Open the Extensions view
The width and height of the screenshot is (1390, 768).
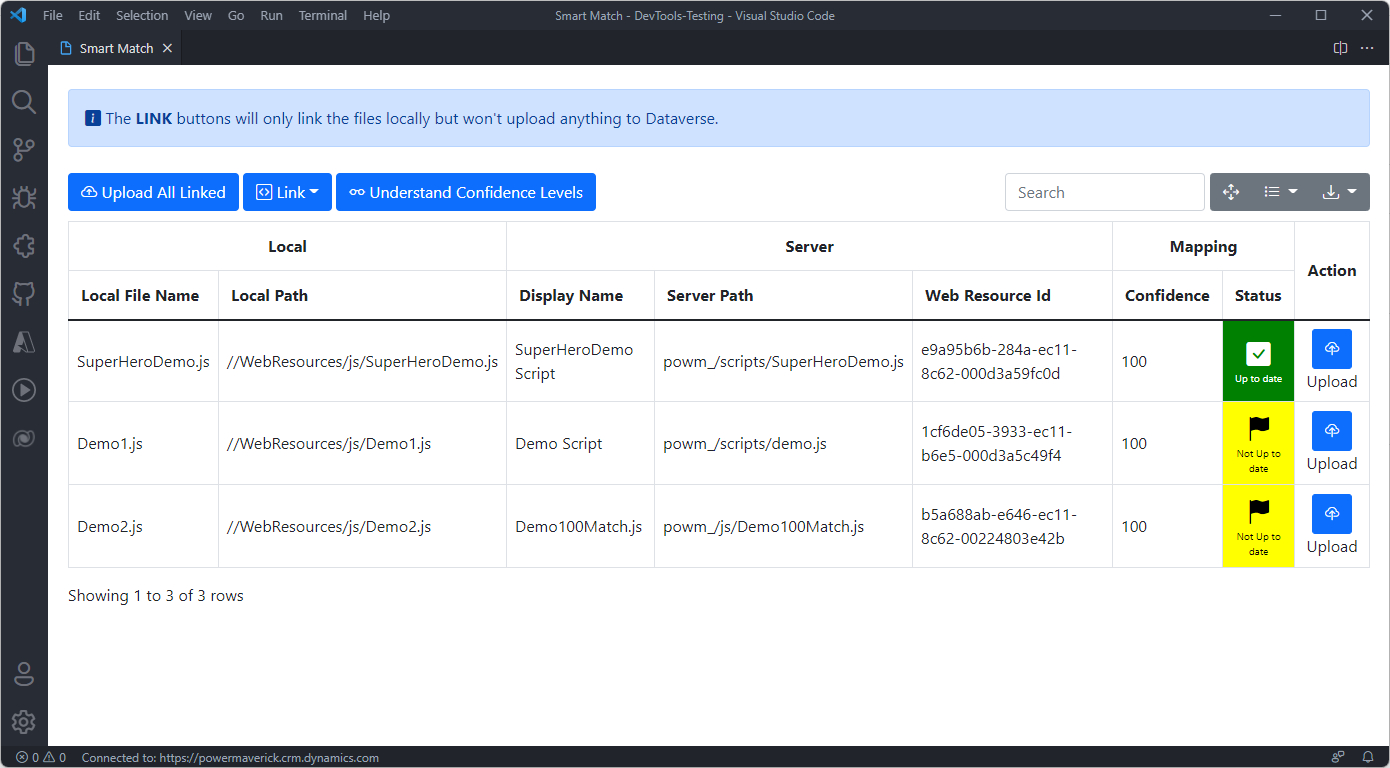(24, 246)
